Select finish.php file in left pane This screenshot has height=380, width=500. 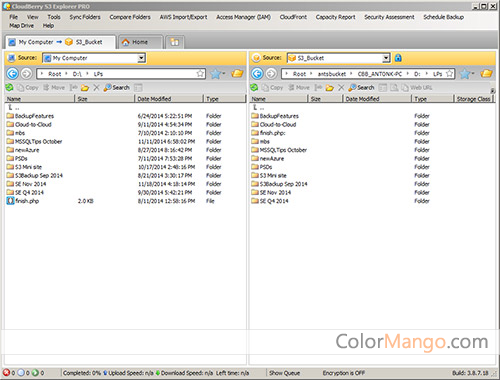click(x=23, y=201)
